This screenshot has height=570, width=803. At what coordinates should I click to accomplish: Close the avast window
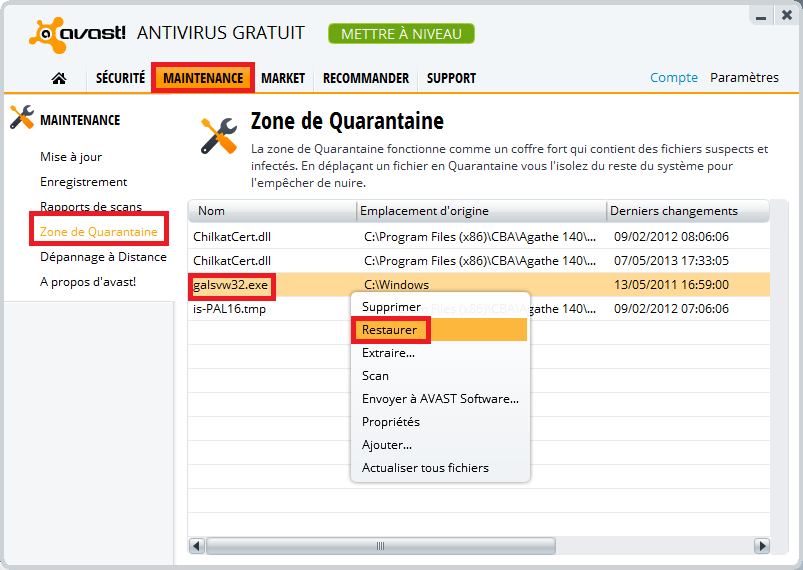click(x=787, y=16)
